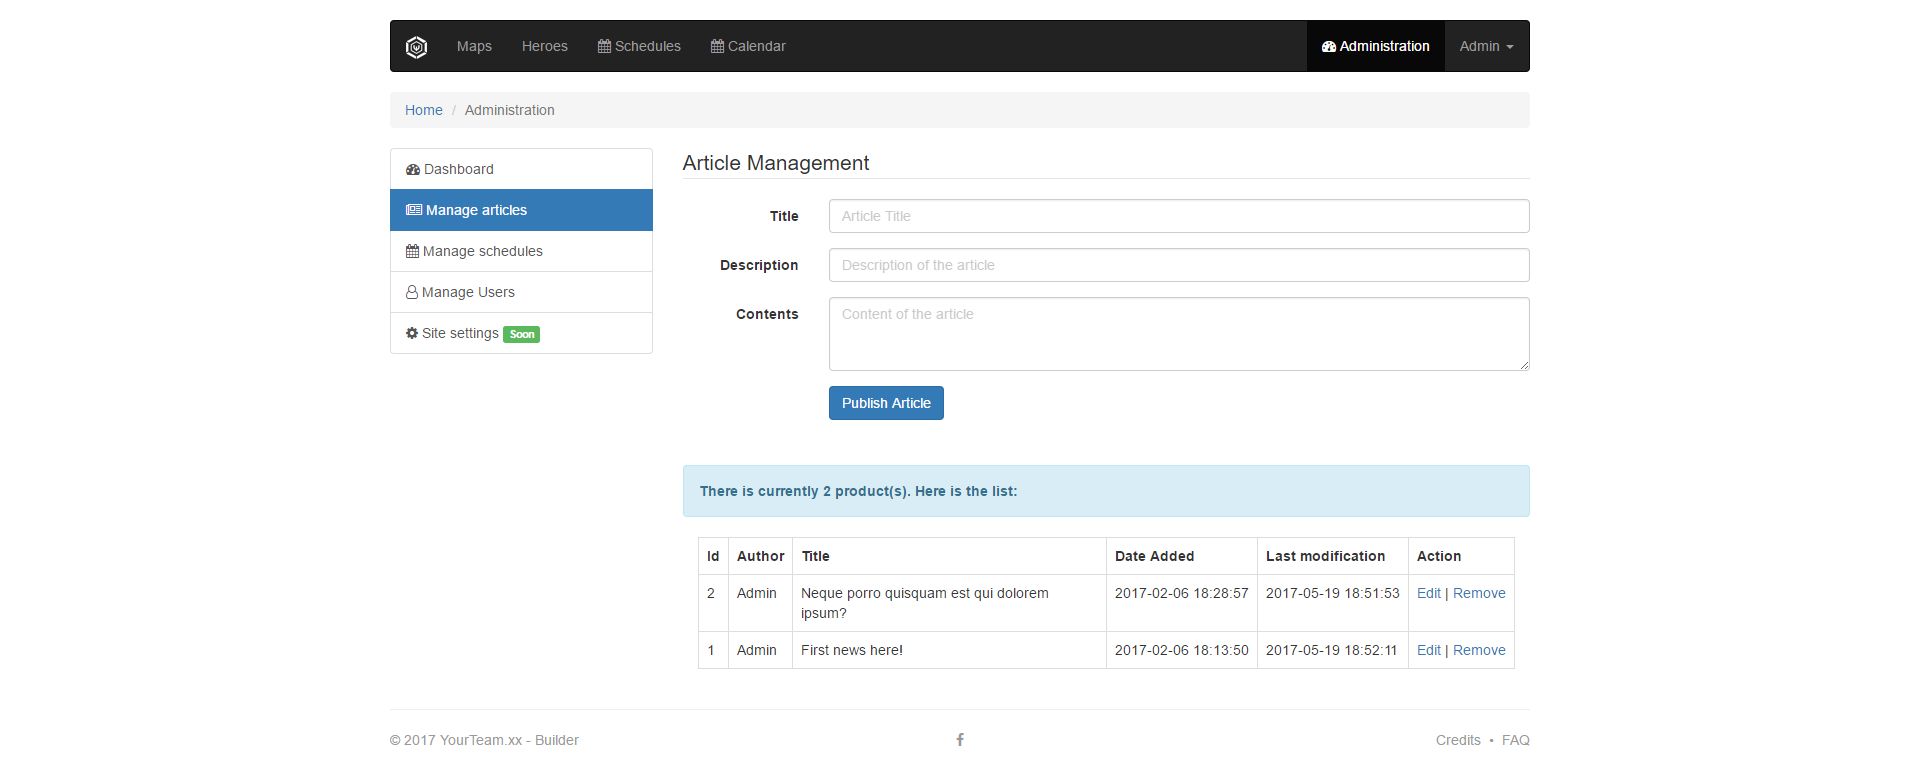Open Calendar from the top navbar

pos(748,46)
